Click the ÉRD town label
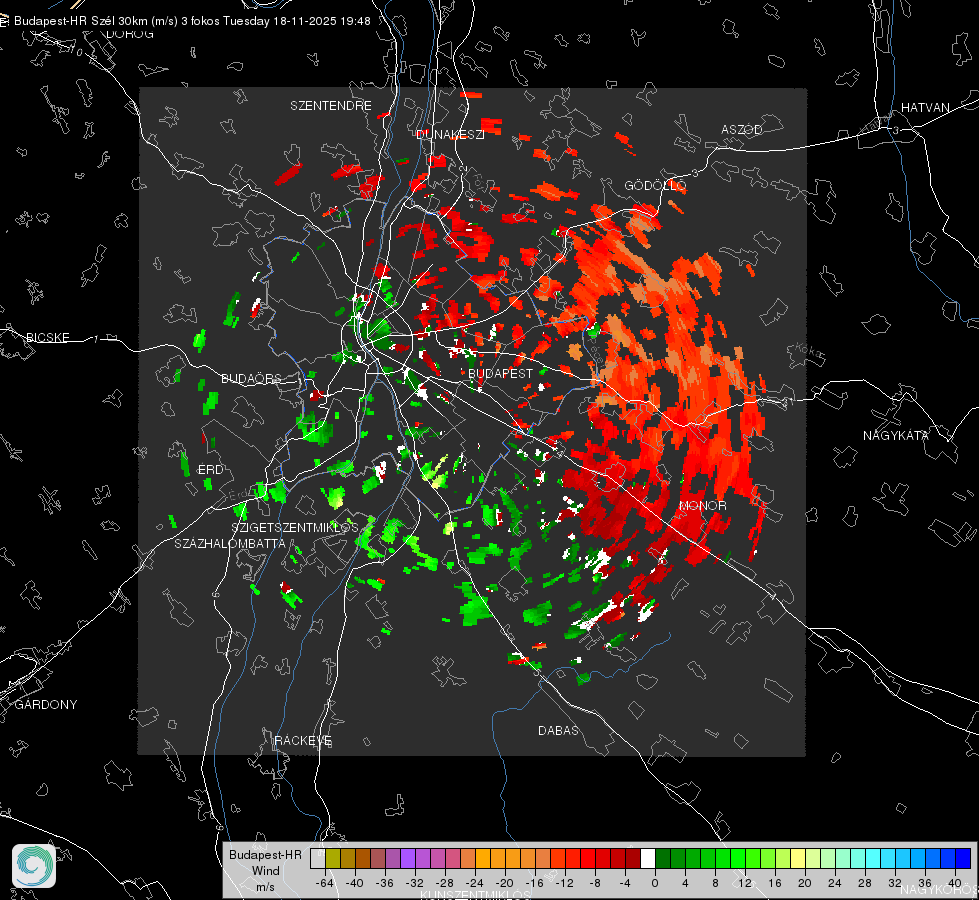This screenshot has height=900, width=979. click(210, 470)
